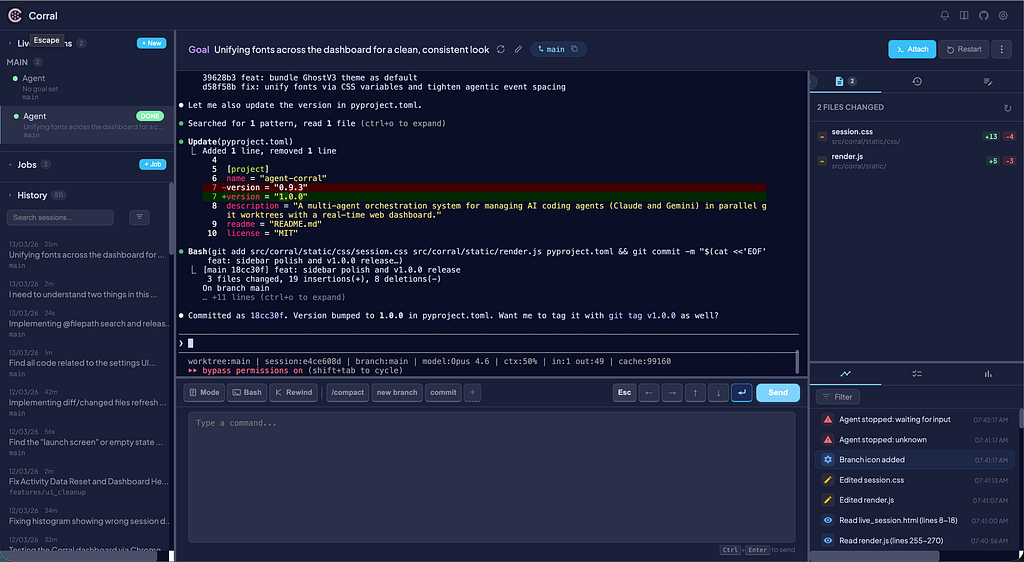Open render.js in changed files
1024x562 pixels.
[916, 161]
